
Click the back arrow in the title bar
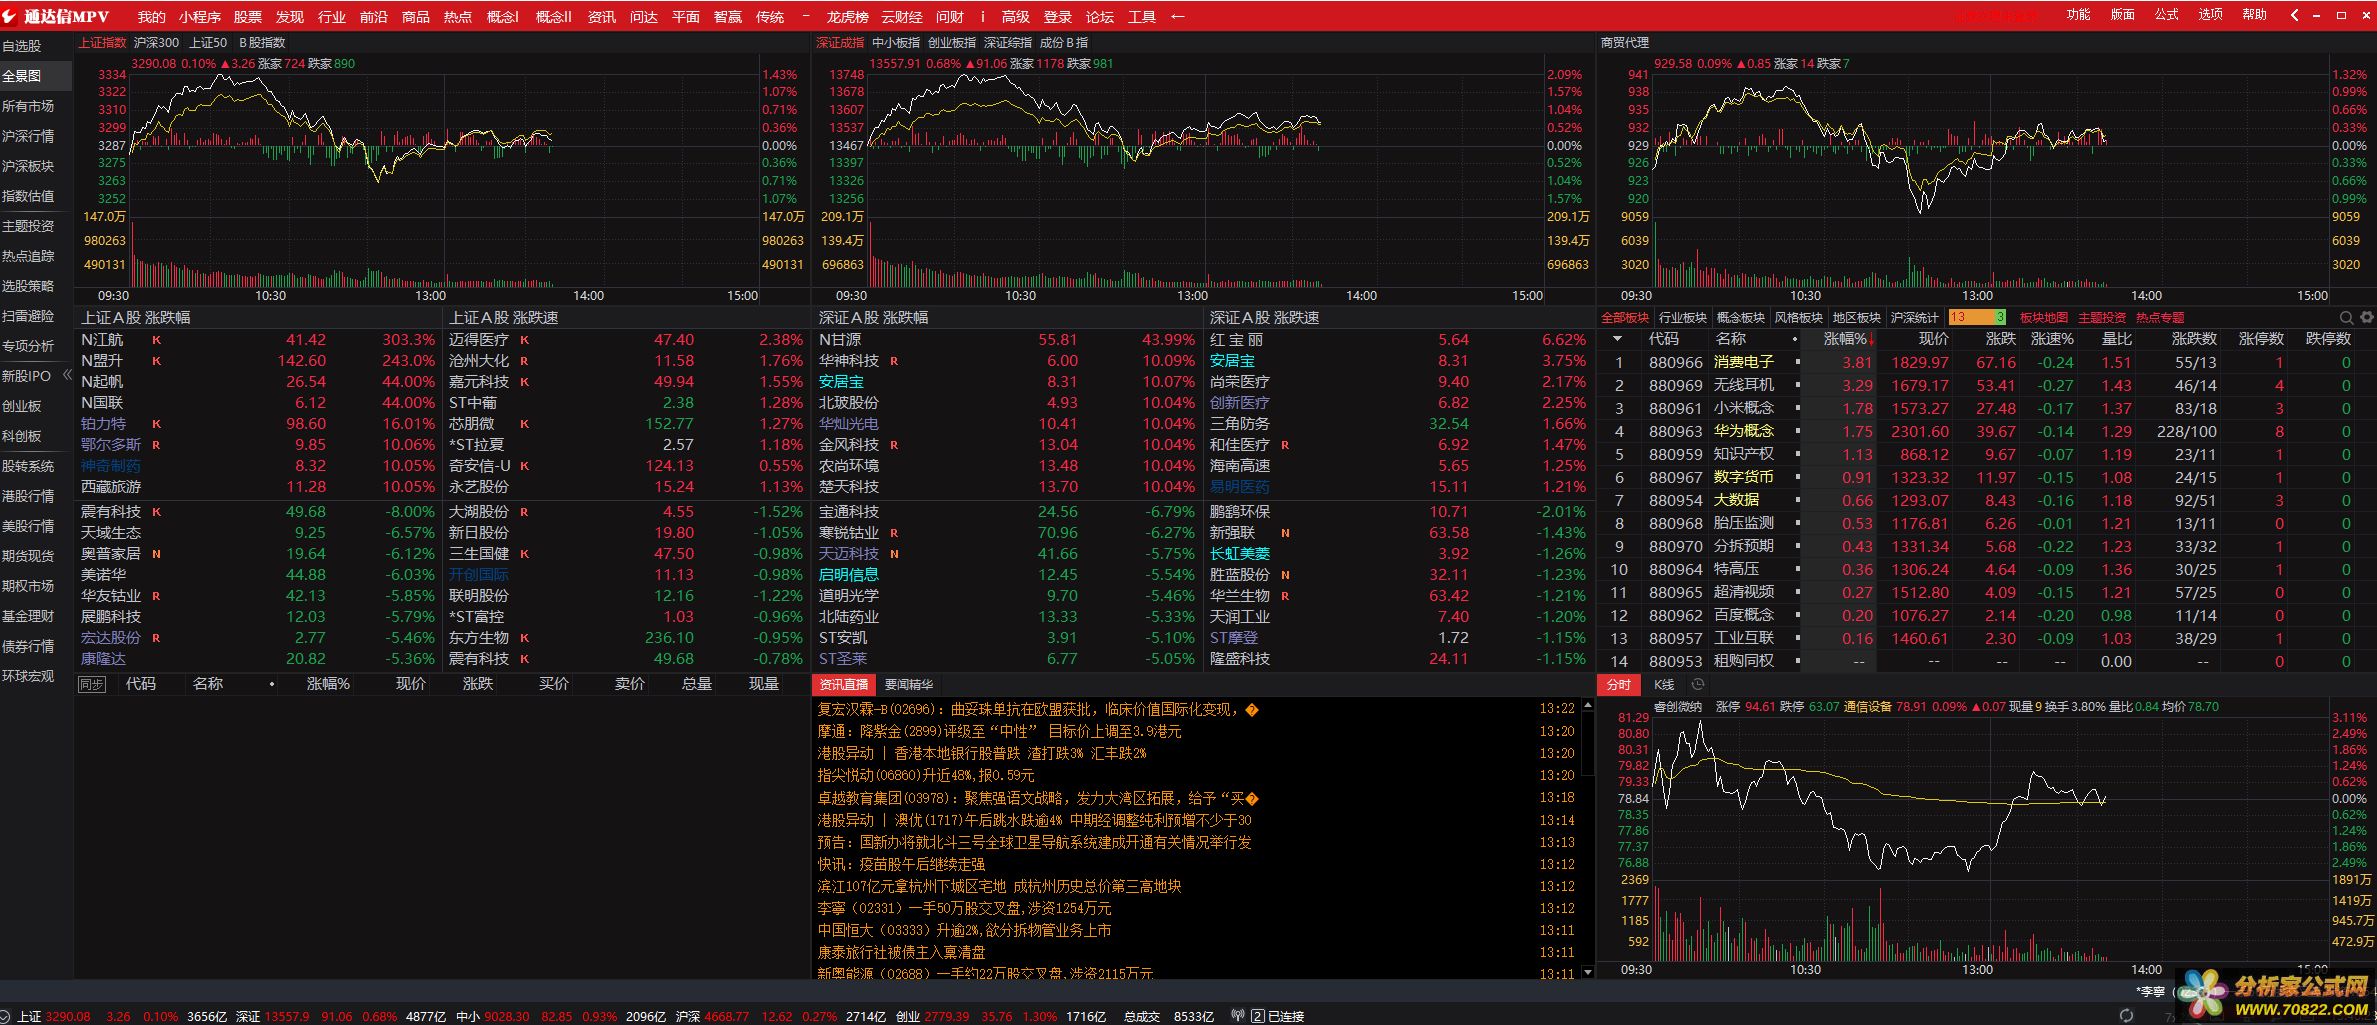2294,15
